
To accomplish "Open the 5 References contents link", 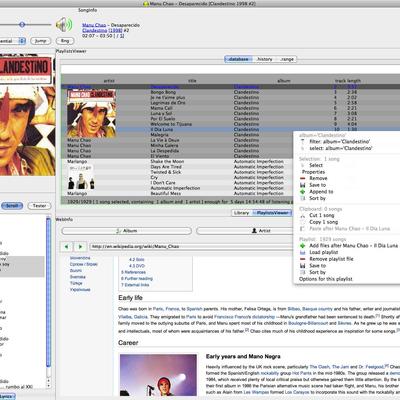I will point(133,272).
